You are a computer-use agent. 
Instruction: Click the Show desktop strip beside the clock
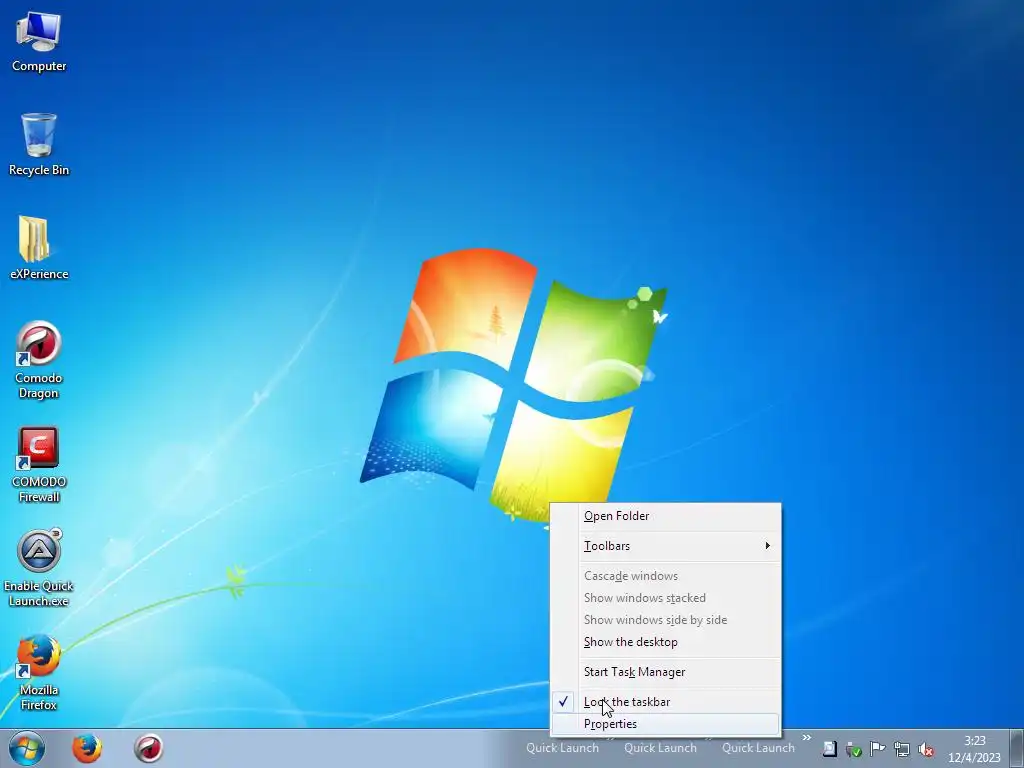(1017, 748)
